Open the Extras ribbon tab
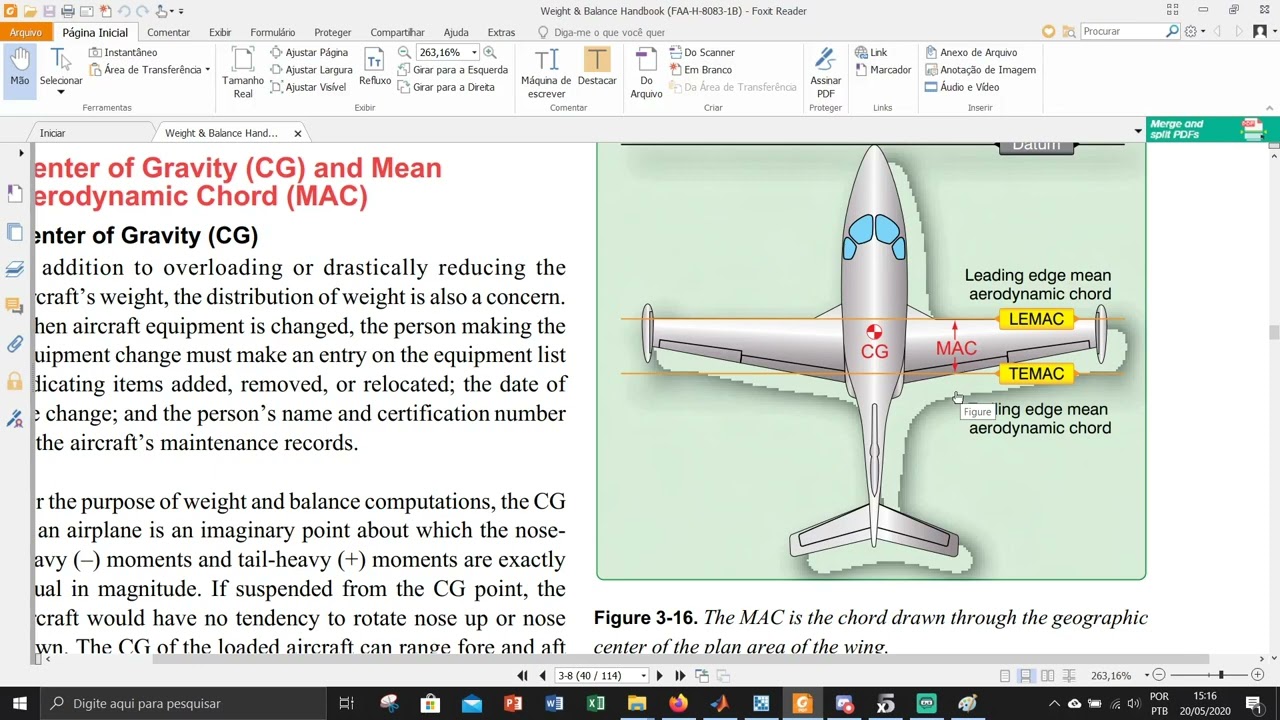 [501, 32]
